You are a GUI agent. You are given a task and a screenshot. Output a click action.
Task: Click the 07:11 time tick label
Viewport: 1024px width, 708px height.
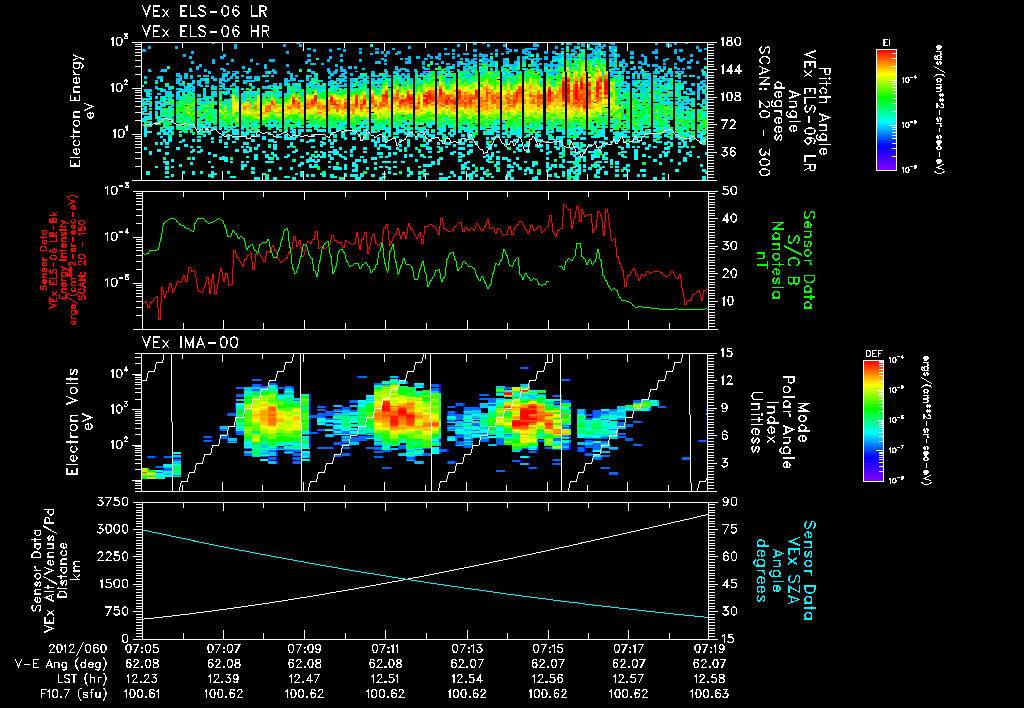pos(385,649)
